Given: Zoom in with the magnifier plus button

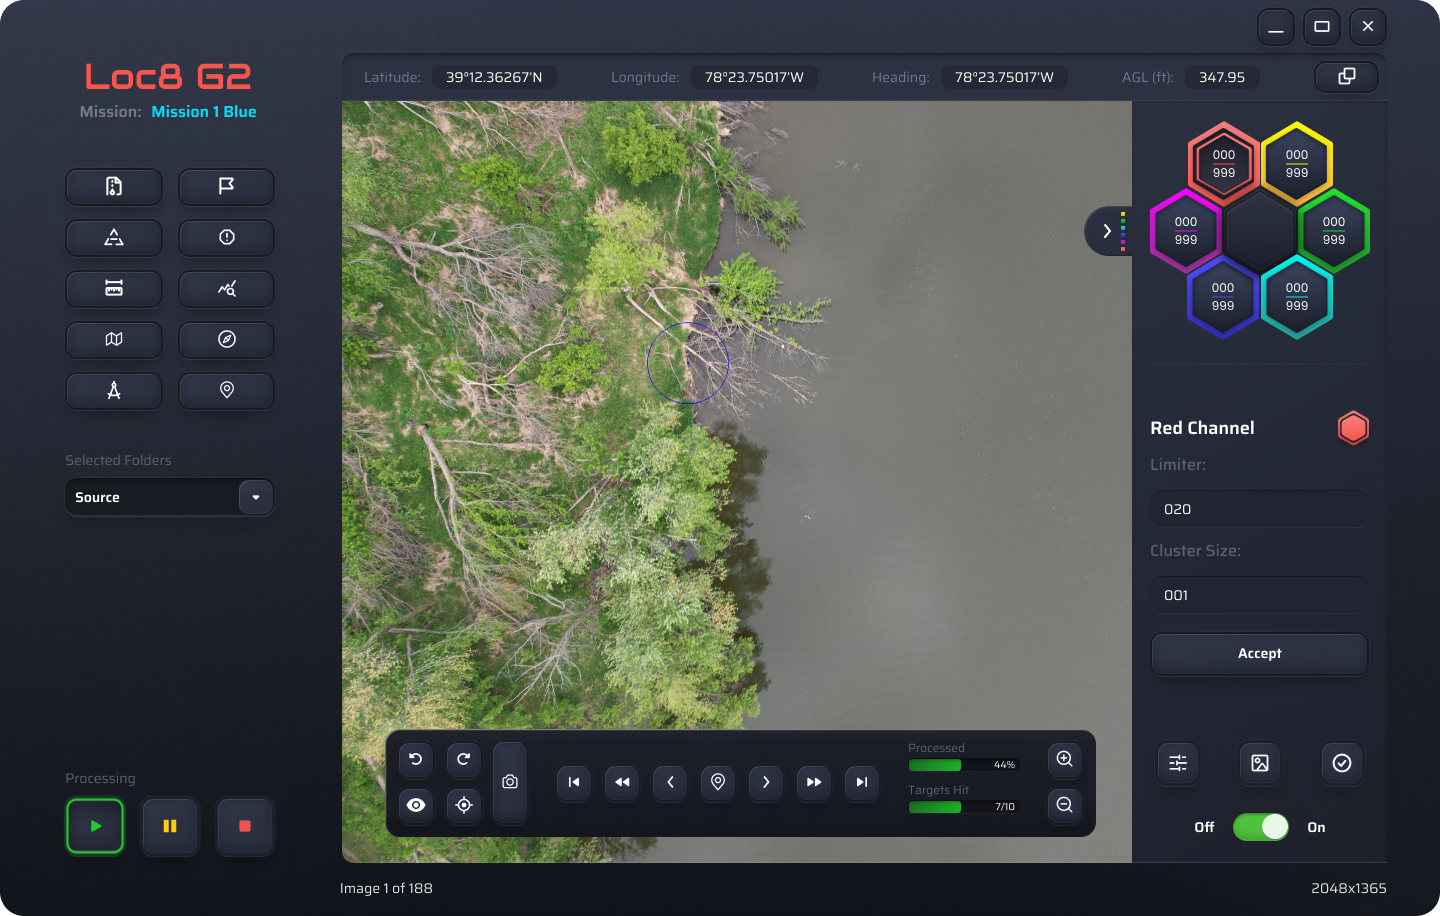Looking at the screenshot, I should click(1064, 759).
